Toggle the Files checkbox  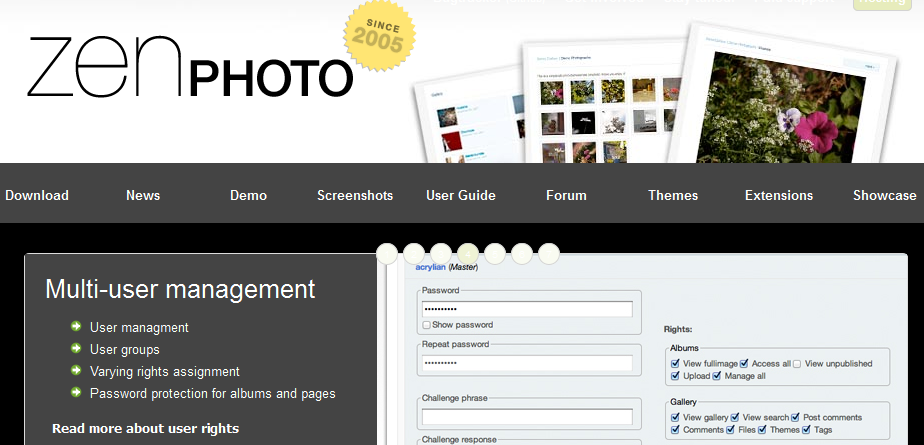pos(731,430)
